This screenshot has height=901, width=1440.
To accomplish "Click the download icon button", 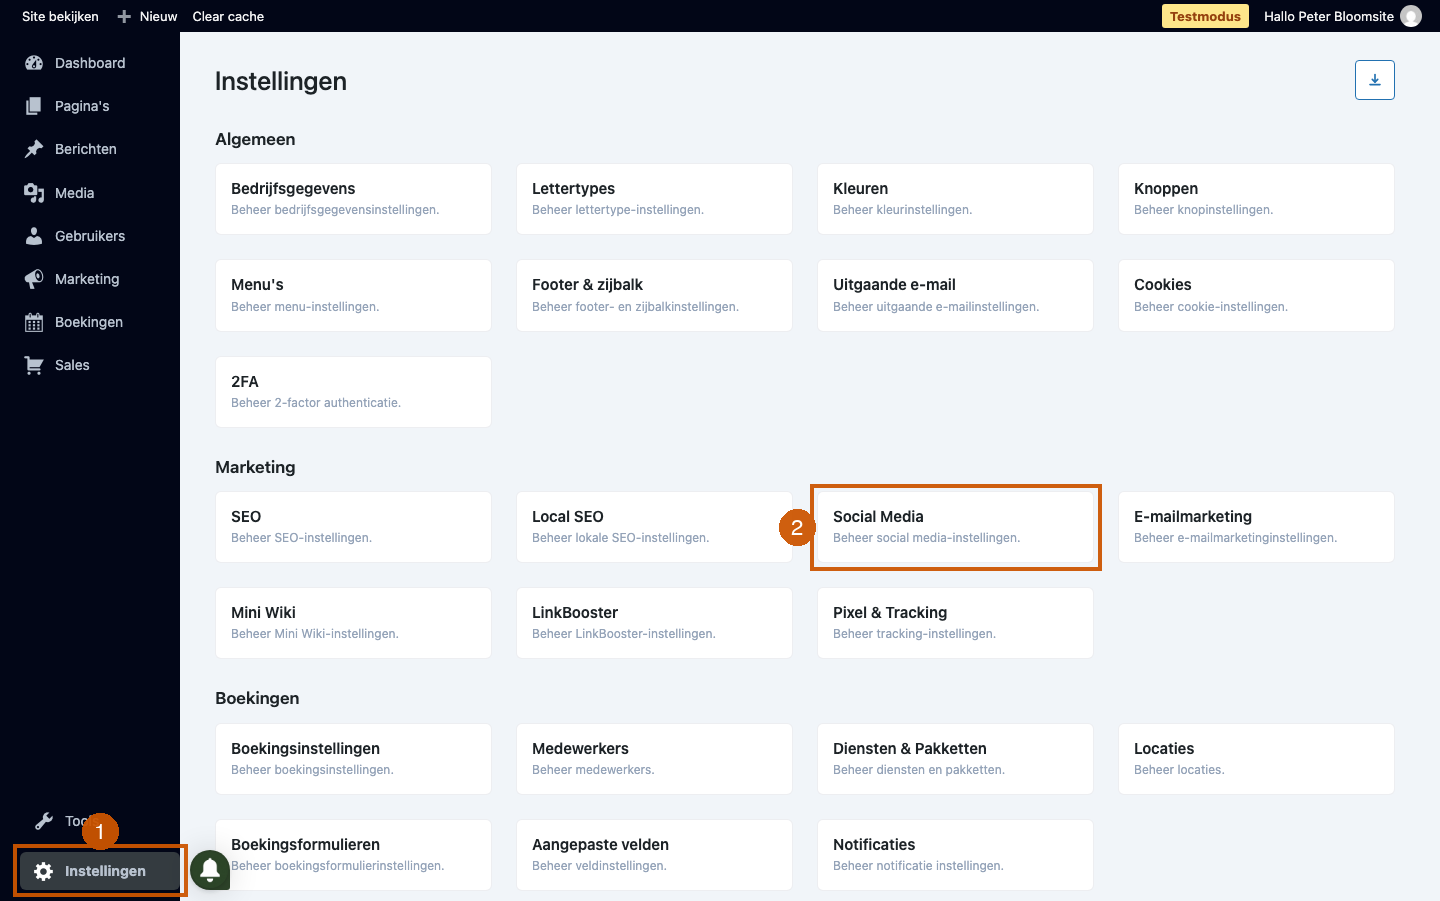I will tap(1375, 80).
